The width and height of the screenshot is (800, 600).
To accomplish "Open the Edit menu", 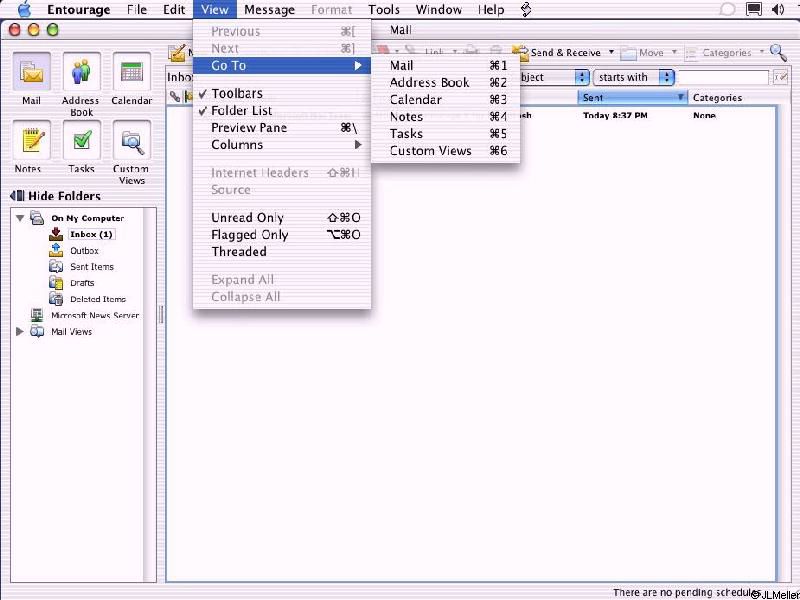I will point(174,9).
